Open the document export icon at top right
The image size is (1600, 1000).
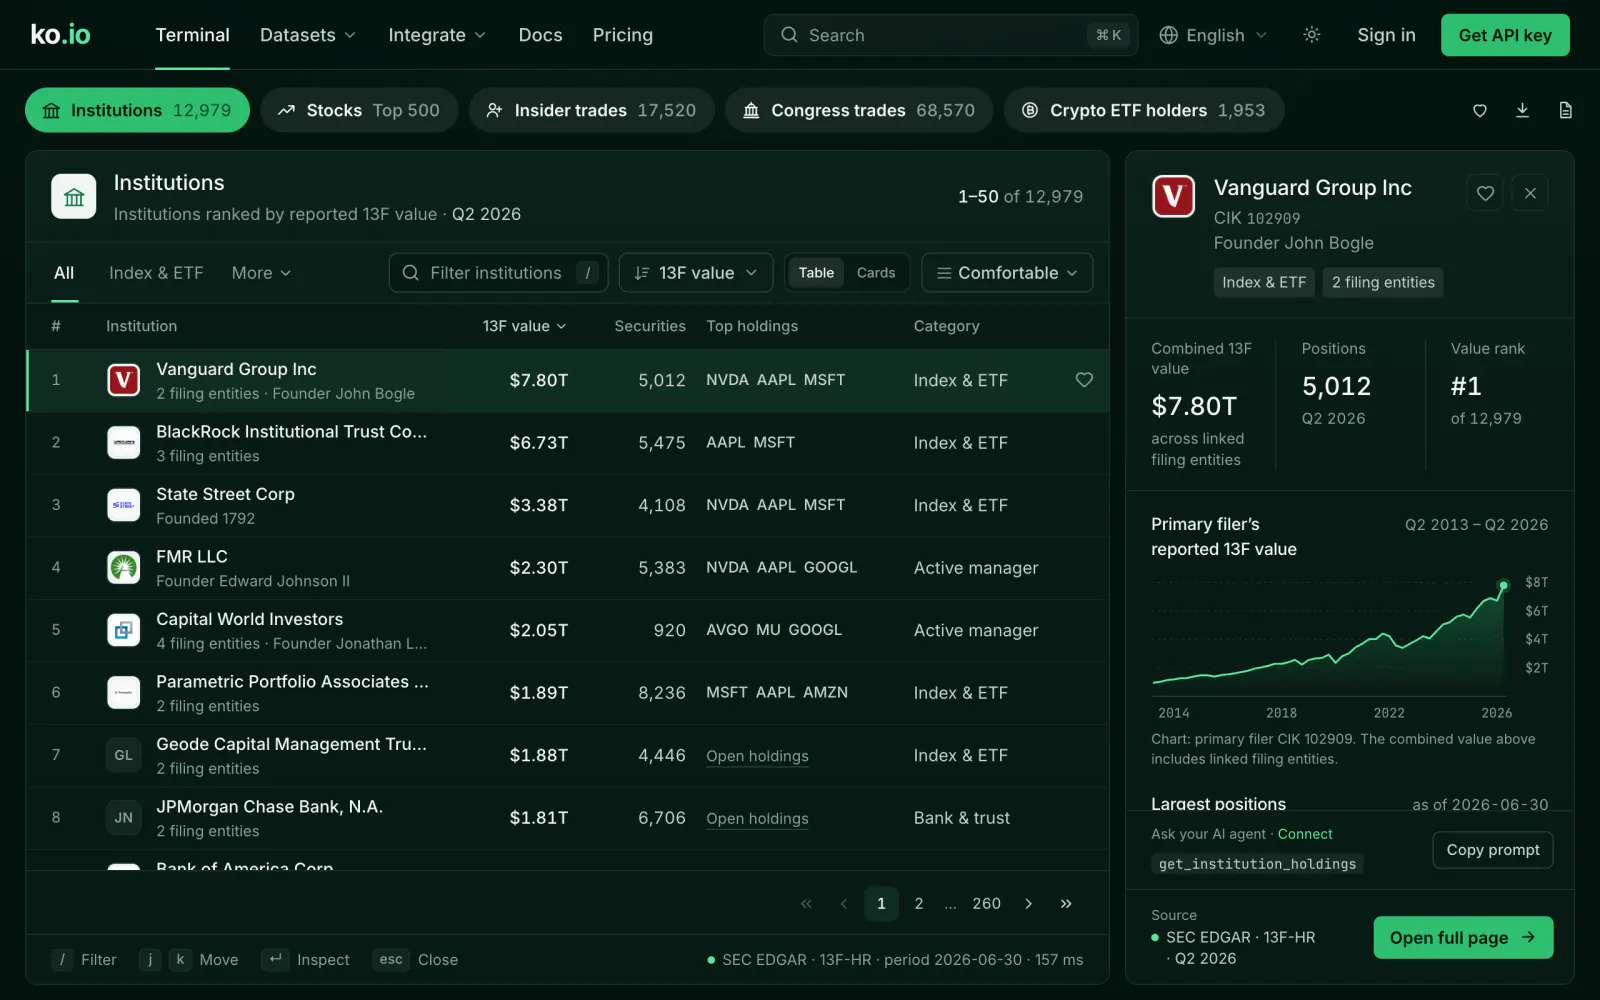tap(1565, 110)
